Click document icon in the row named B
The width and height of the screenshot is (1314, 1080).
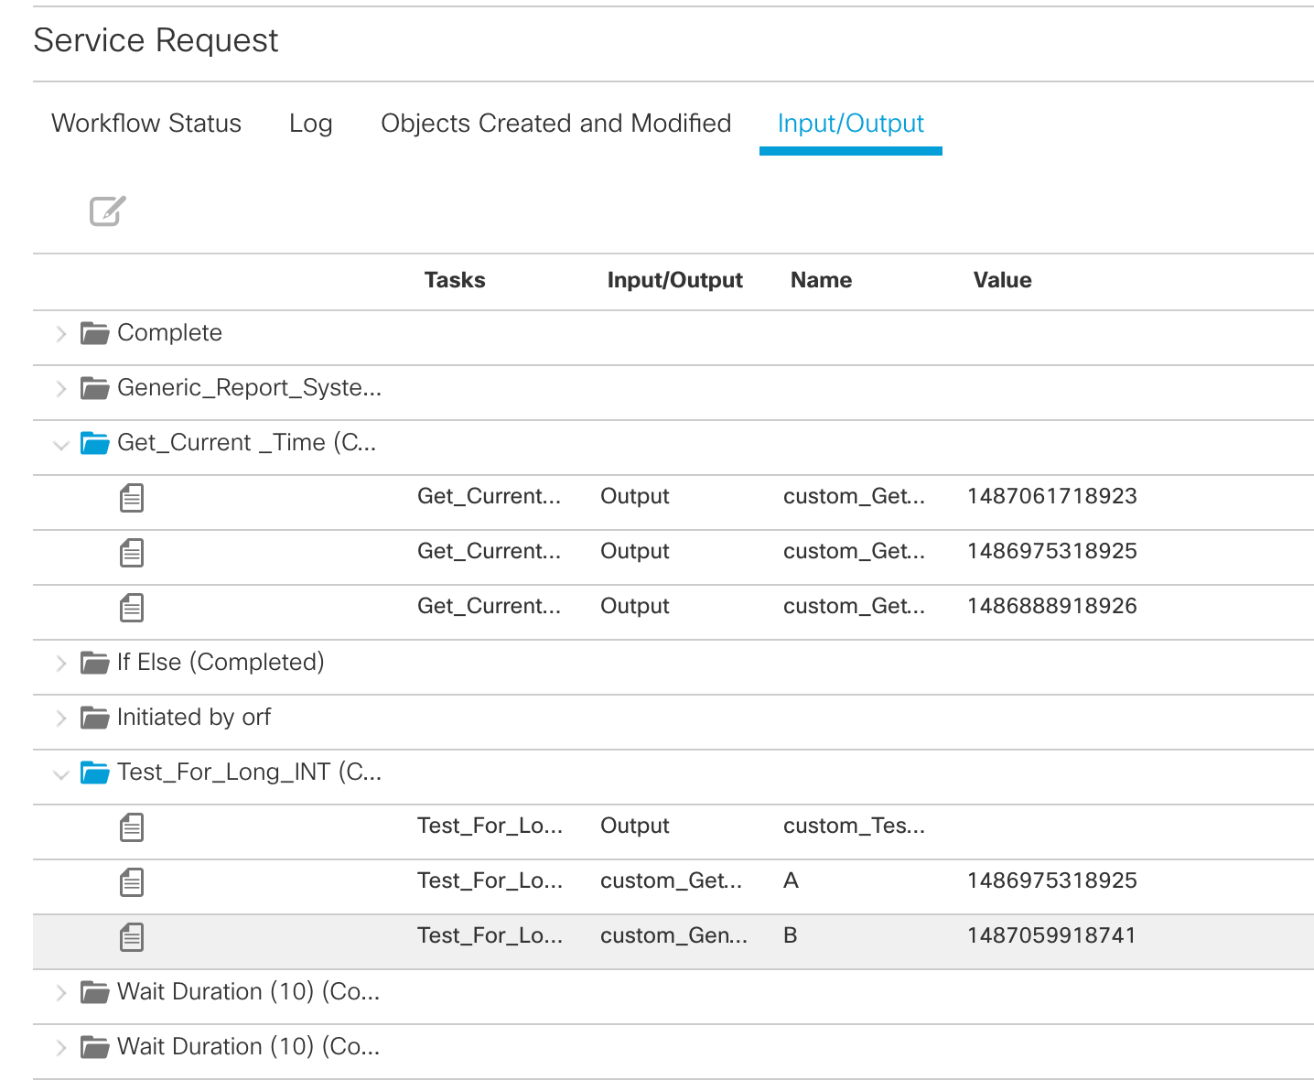click(x=132, y=937)
